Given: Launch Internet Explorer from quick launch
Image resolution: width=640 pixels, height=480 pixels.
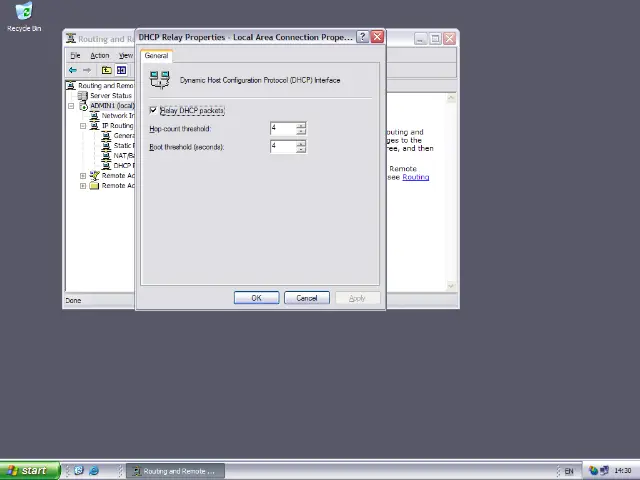Looking at the screenshot, I should [94, 471].
